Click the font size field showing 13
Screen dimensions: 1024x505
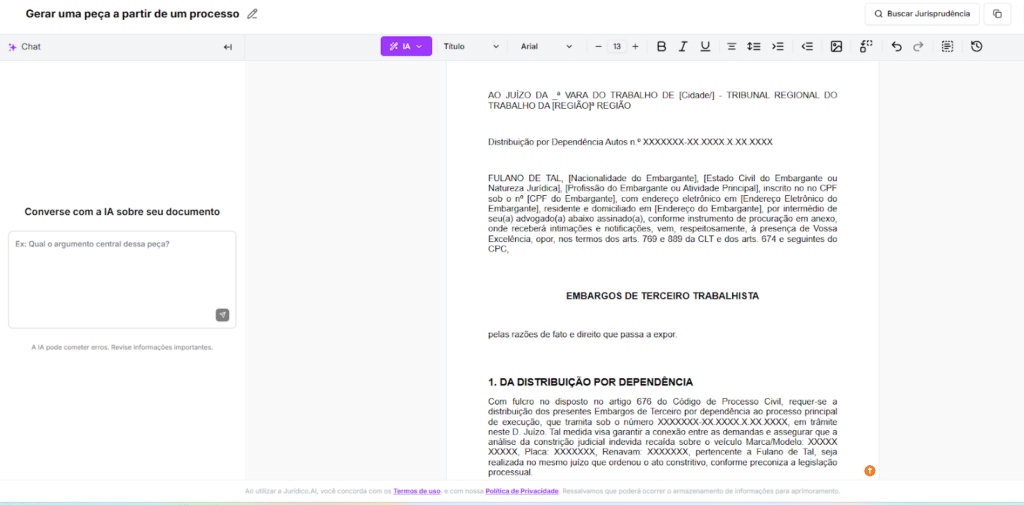pos(616,46)
